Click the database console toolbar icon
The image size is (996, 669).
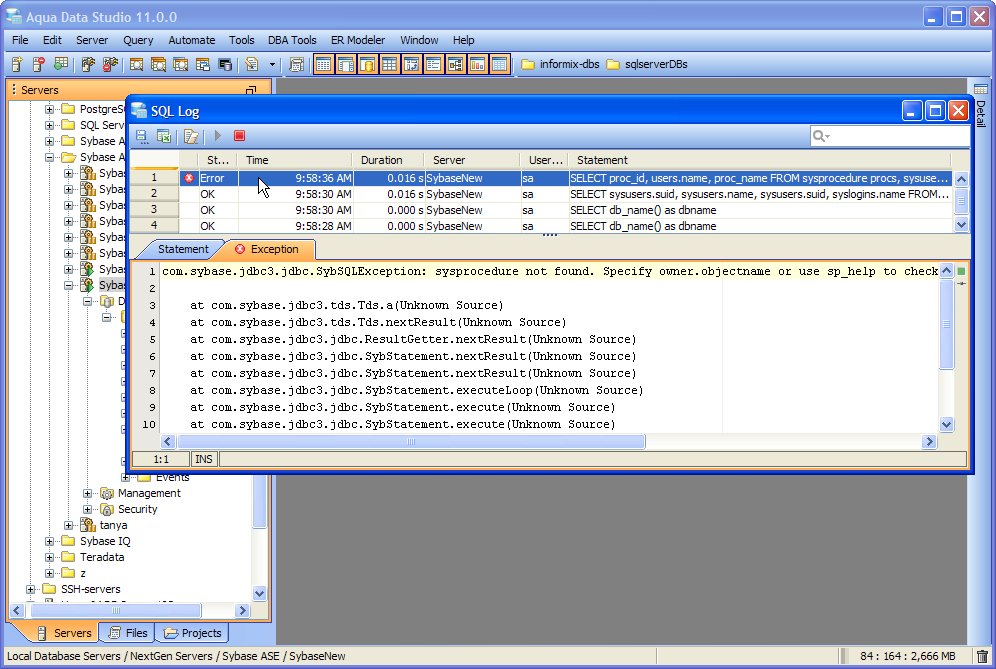coord(225,64)
